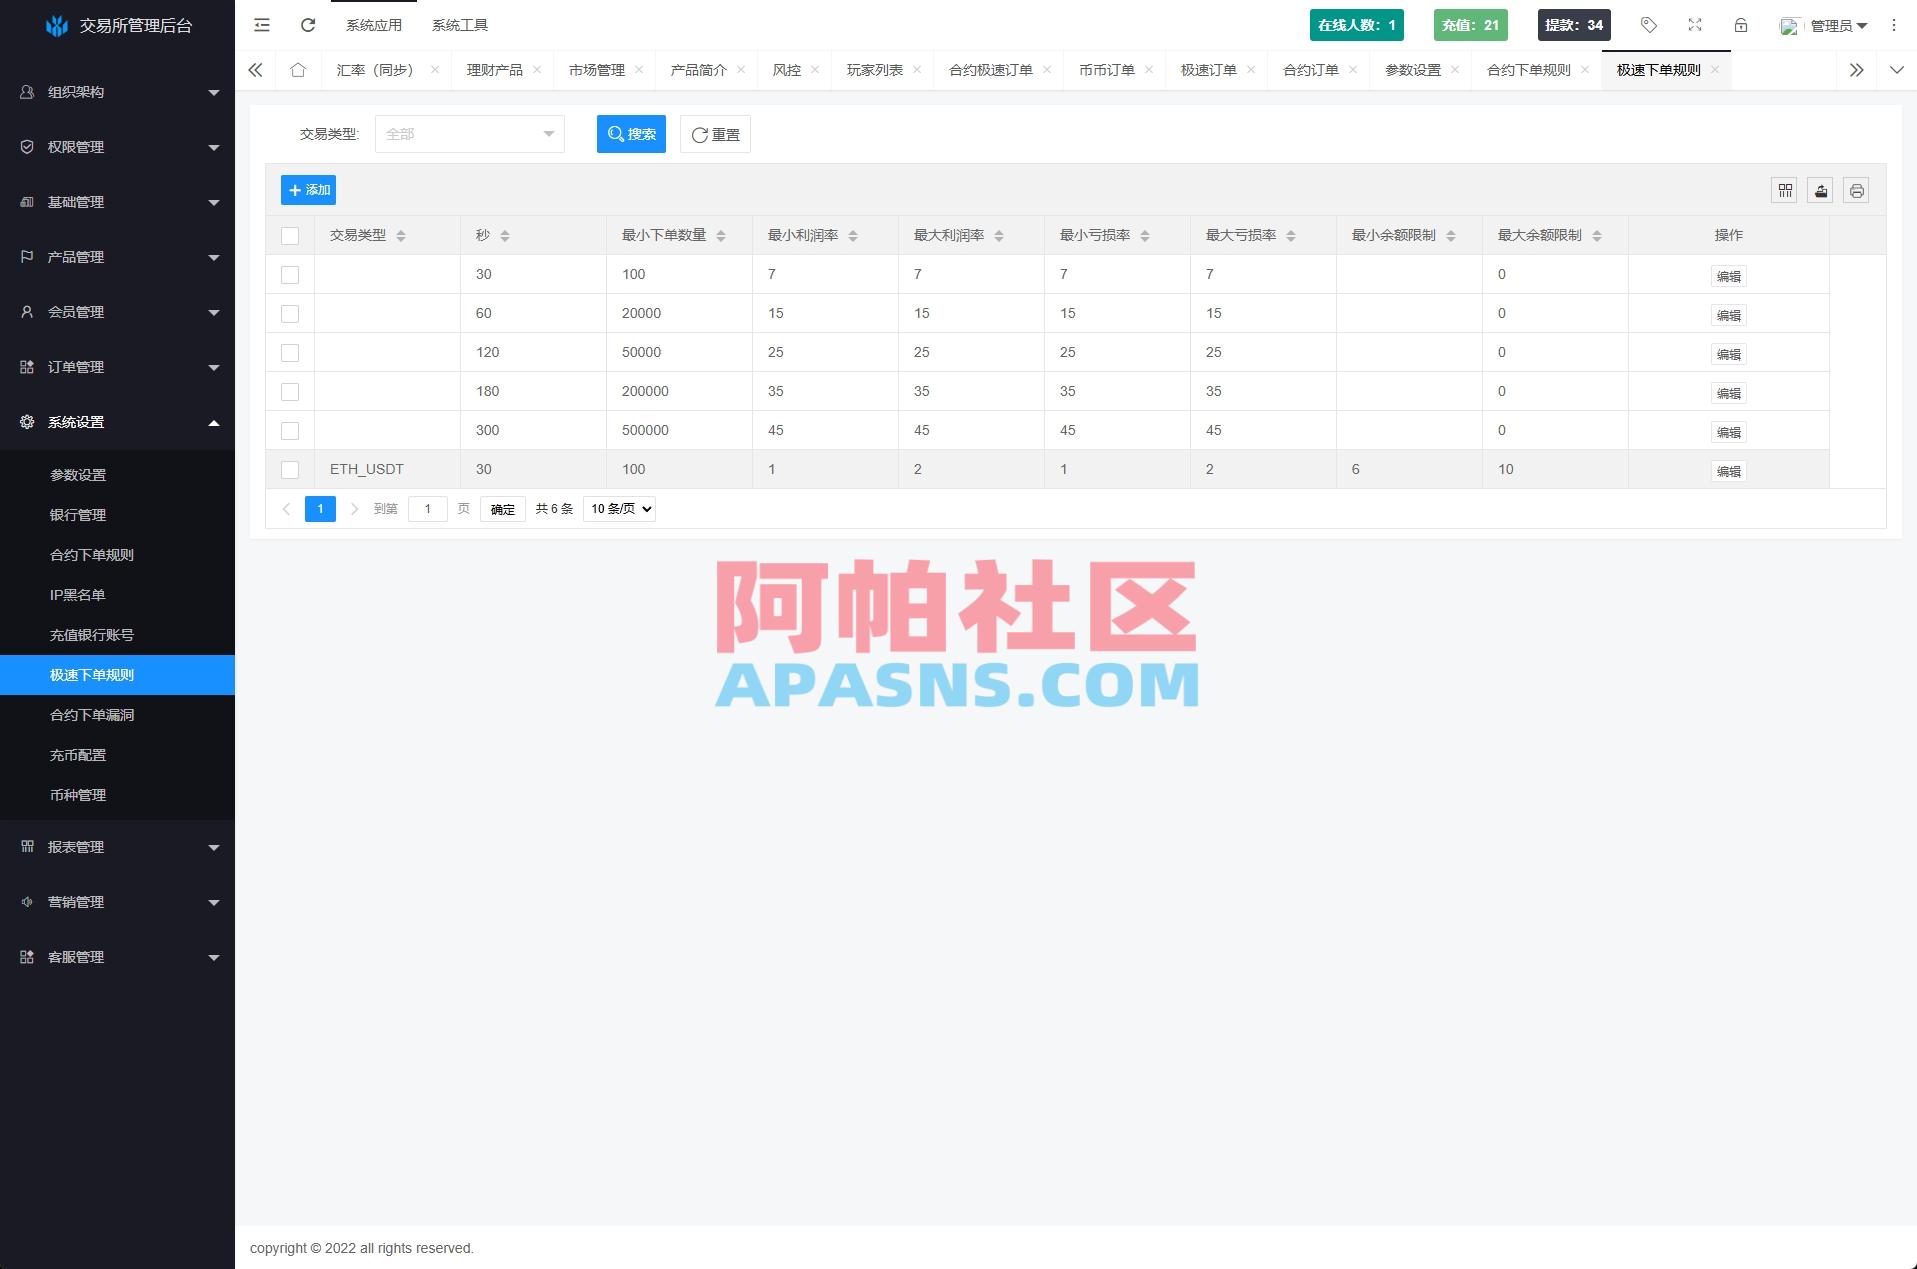Click the lock screen icon
Image resolution: width=1917 pixels, height=1269 pixels.
tap(1741, 25)
